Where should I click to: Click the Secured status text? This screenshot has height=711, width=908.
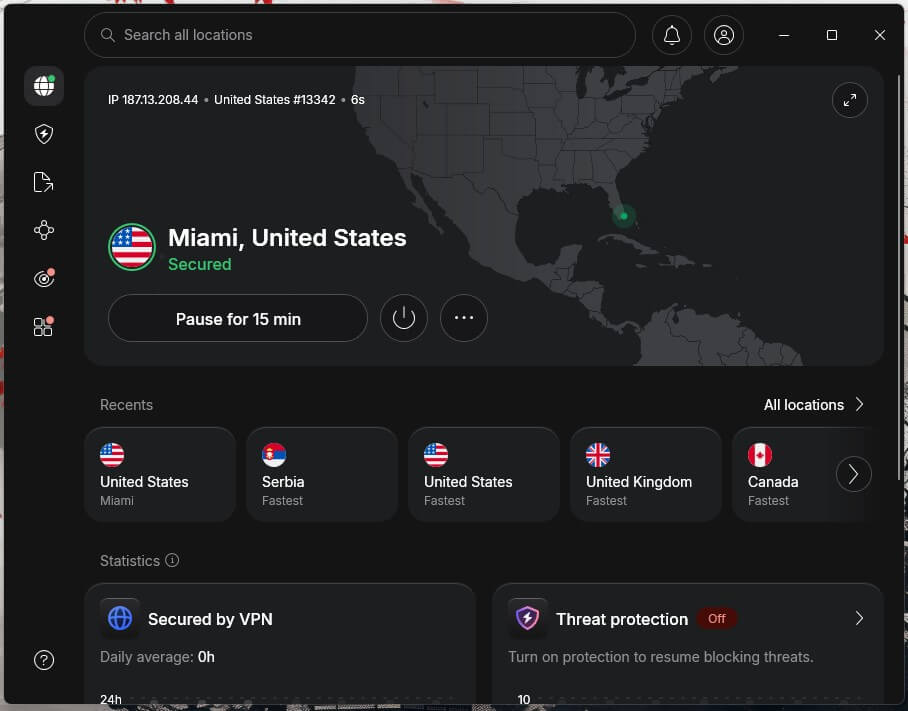200,264
